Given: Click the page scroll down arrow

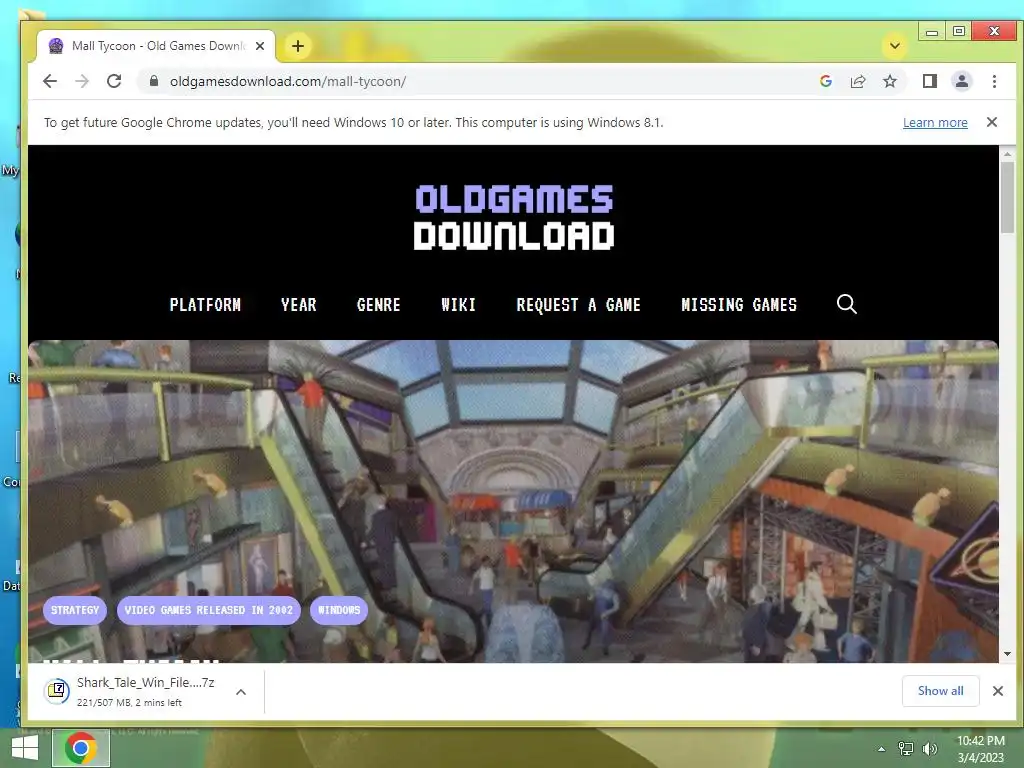Looking at the screenshot, I should (x=1007, y=654).
